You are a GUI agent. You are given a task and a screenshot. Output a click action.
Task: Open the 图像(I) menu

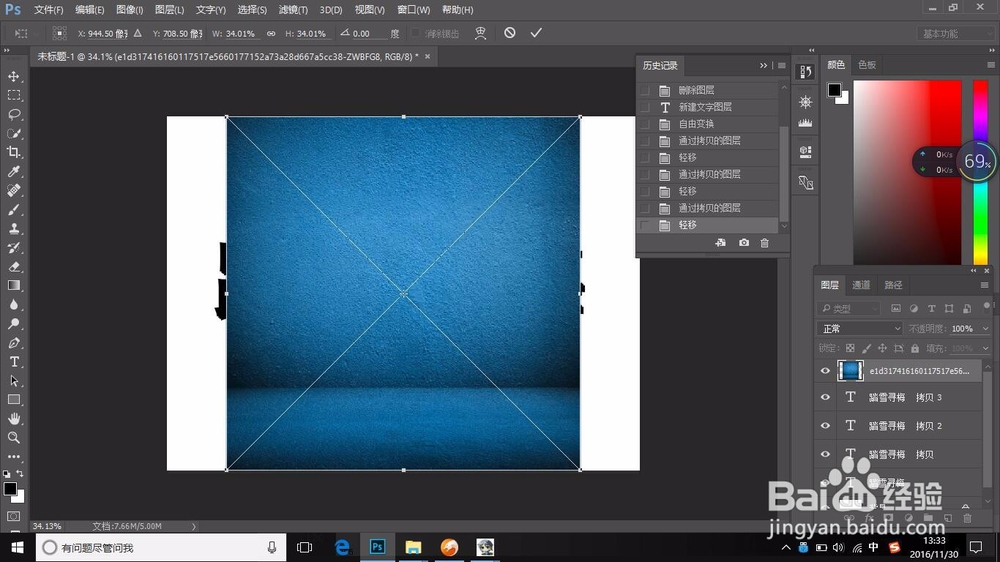[129, 10]
